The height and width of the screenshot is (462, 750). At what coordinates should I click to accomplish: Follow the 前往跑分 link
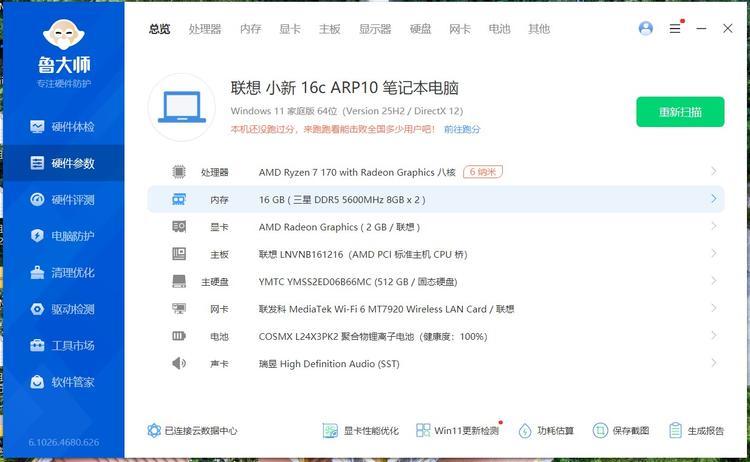coord(462,129)
